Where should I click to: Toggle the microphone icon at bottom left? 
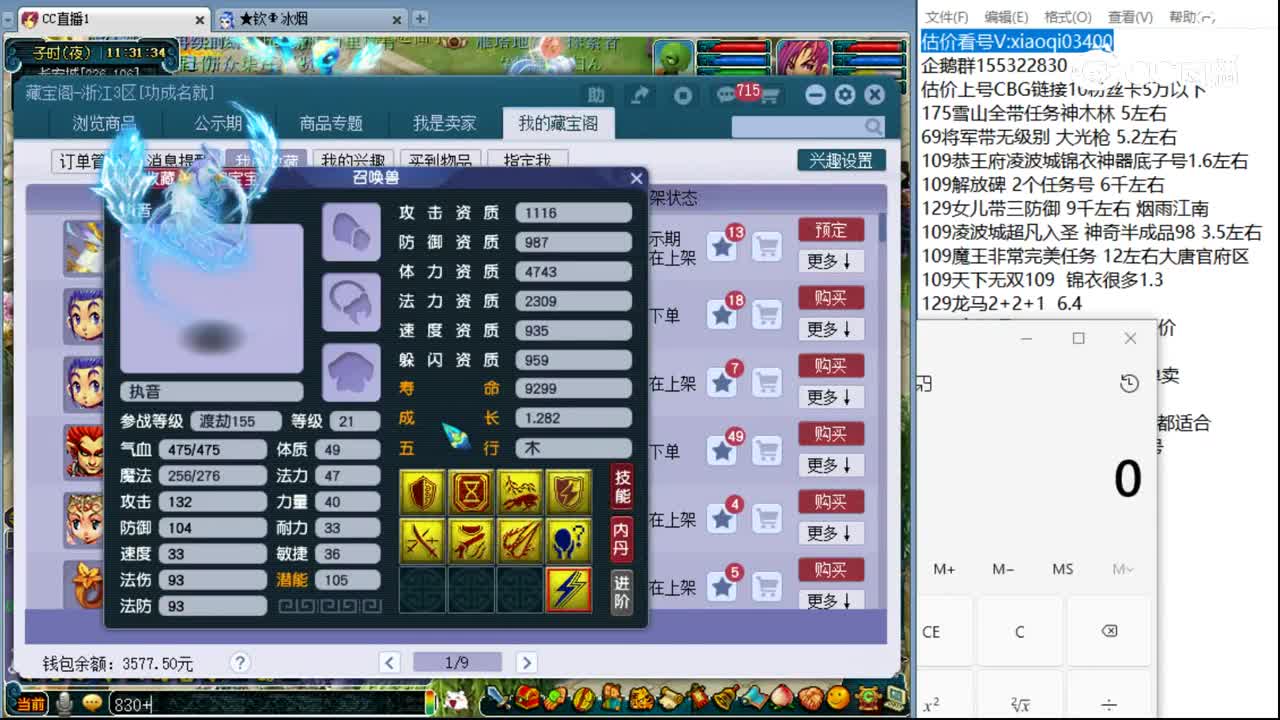tap(66, 702)
